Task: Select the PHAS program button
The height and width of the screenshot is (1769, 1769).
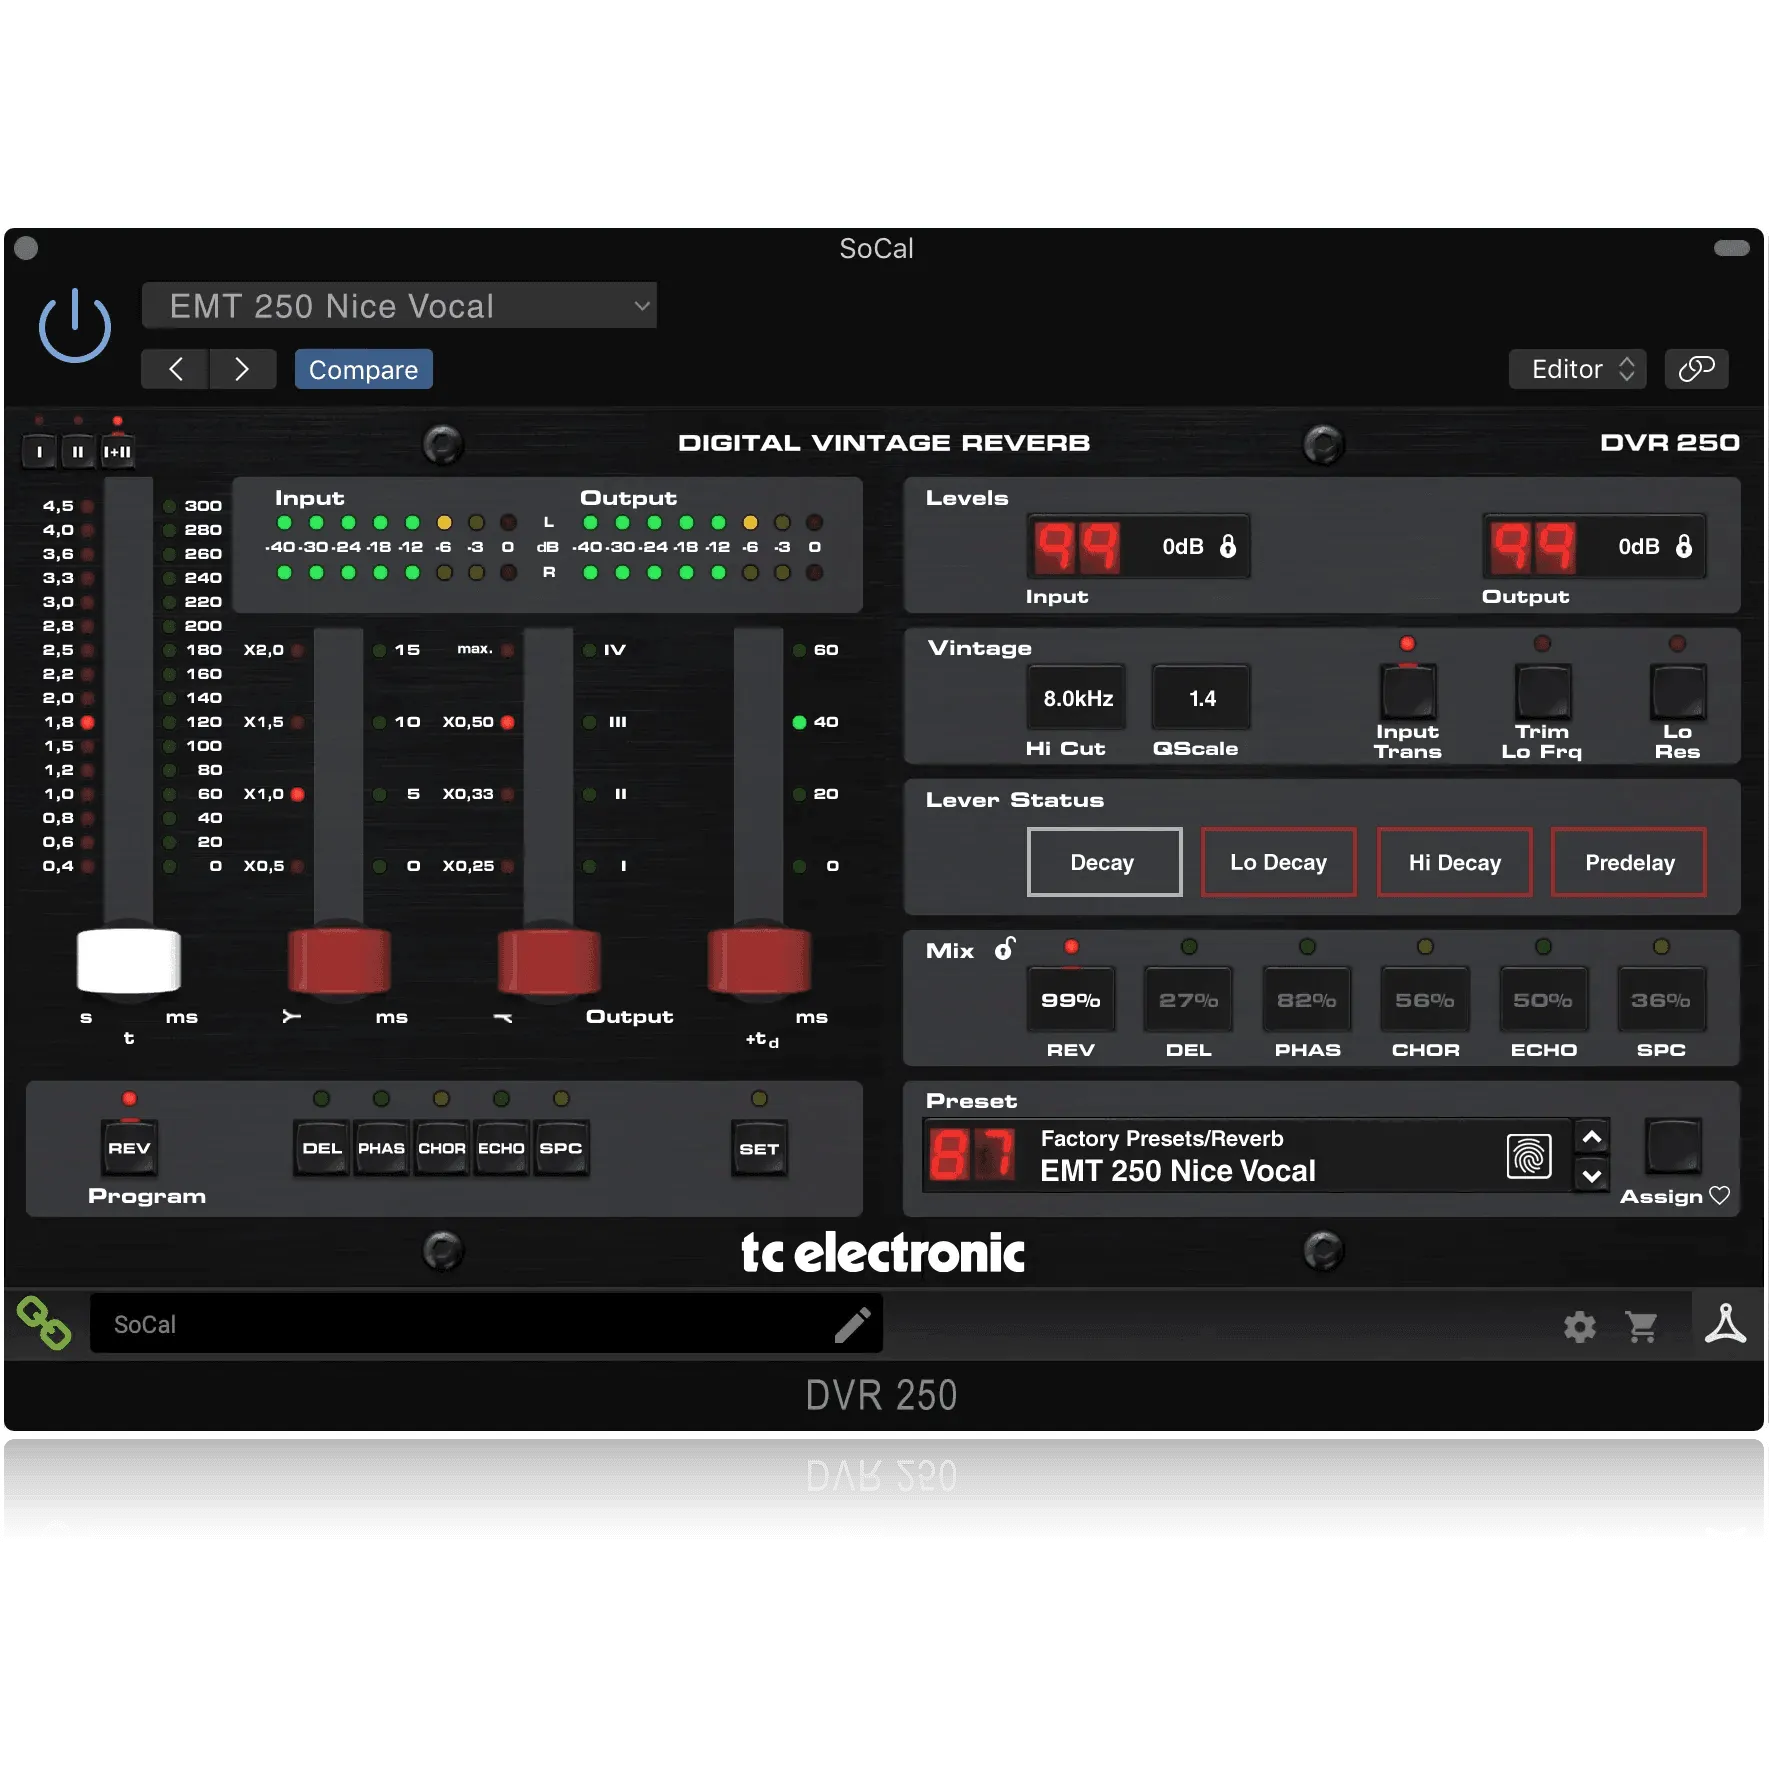Action: tap(382, 1148)
